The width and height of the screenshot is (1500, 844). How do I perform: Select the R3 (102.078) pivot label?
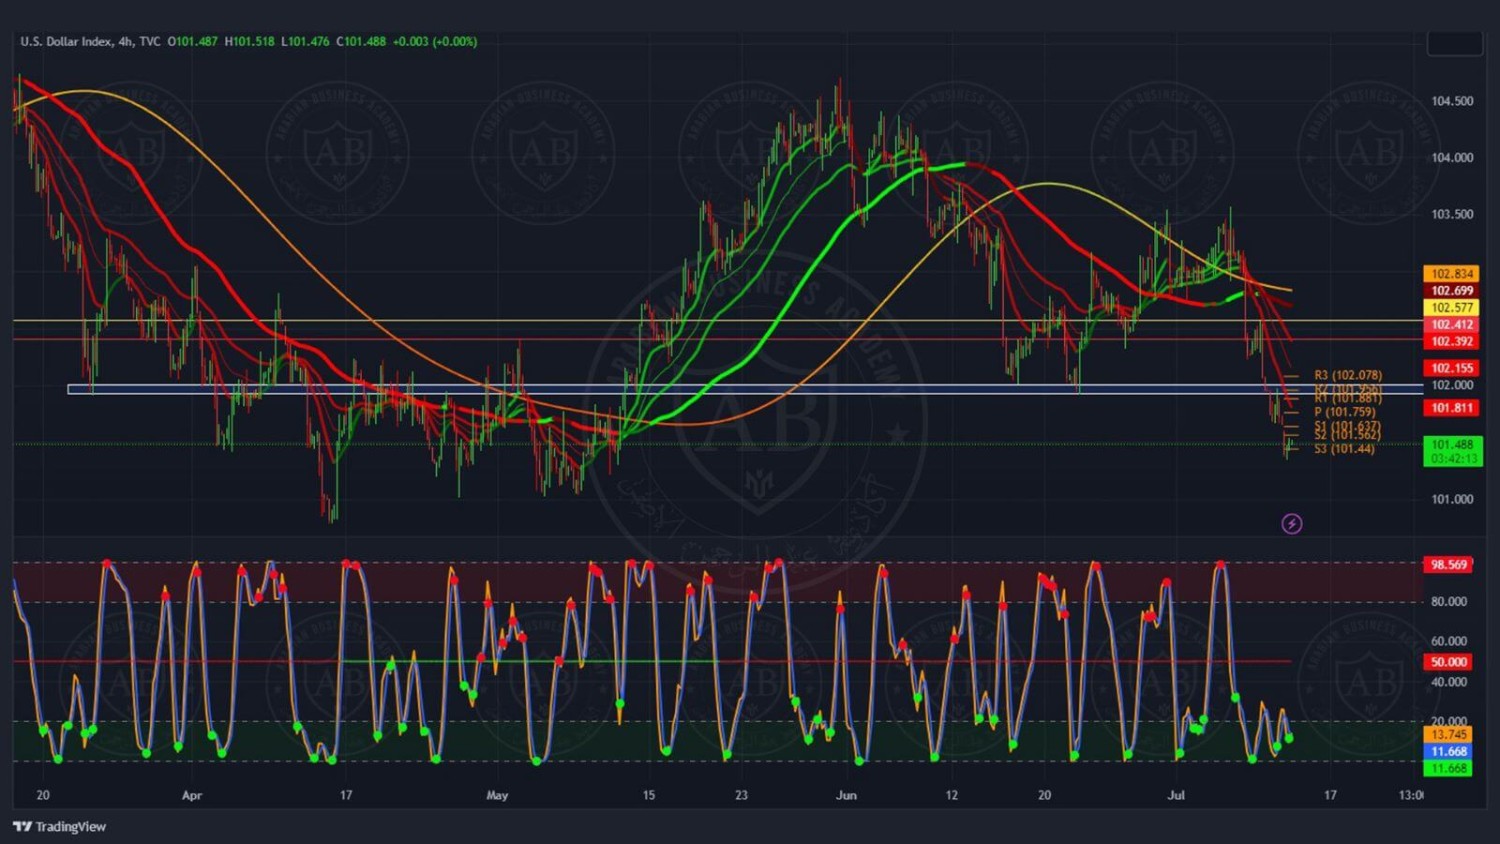pyautogui.click(x=1347, y=375)
